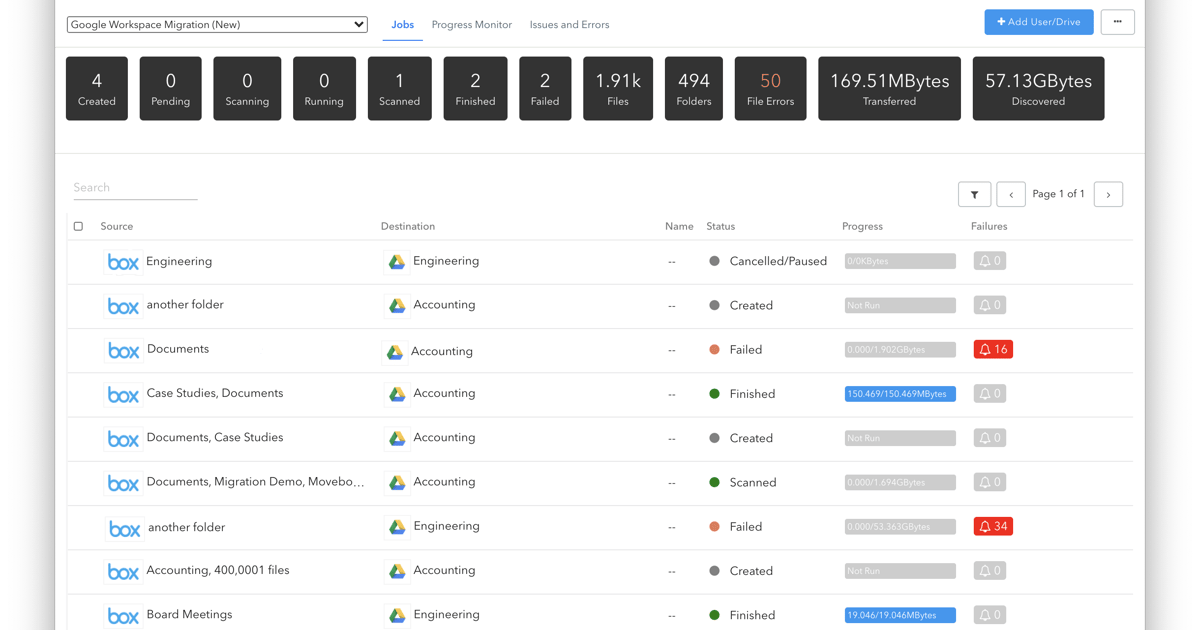Click the Add User/Drive button
This screenshot has width=1200, height=630.
click(1038, 21)
